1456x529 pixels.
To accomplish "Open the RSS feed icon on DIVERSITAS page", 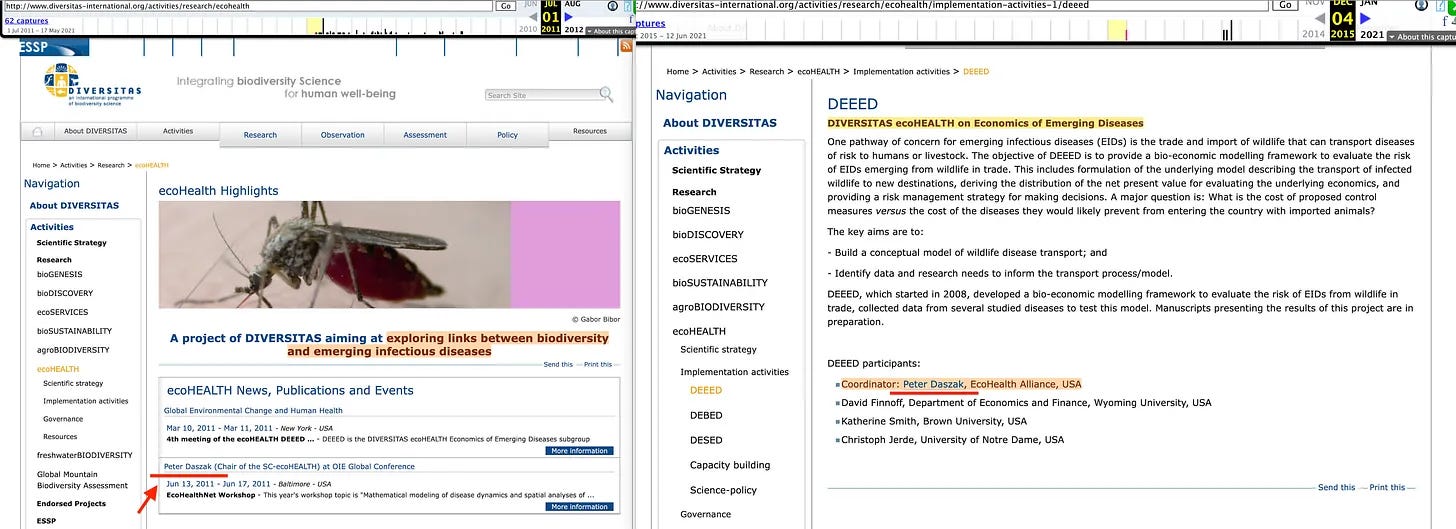I will (x=626, y=46).
